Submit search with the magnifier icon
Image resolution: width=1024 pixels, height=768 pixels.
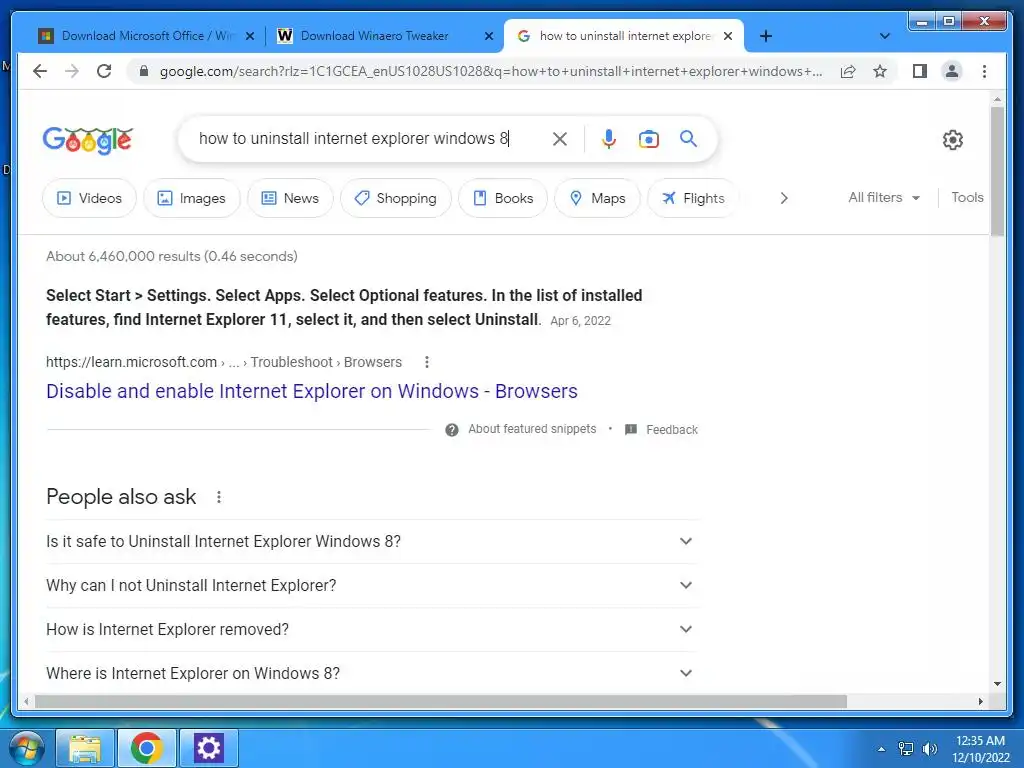click(688, 138)
